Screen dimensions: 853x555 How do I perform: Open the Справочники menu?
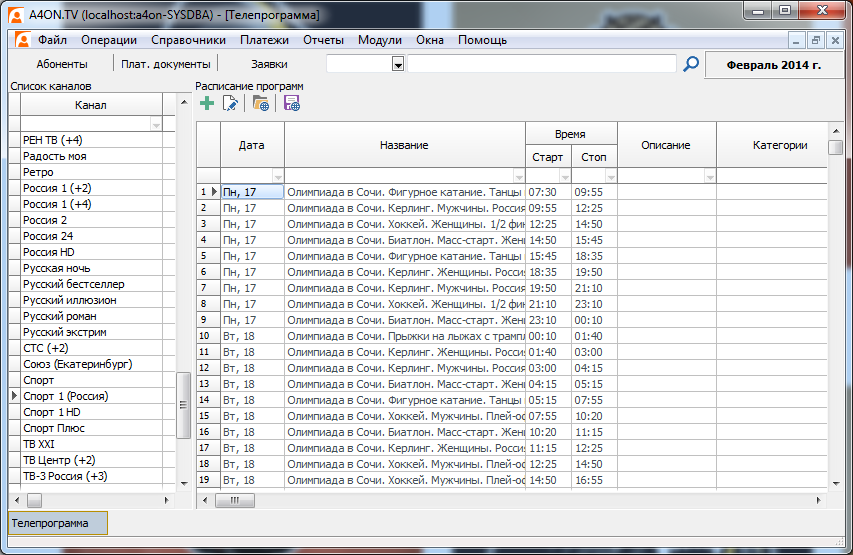click(x=188, y=40)
